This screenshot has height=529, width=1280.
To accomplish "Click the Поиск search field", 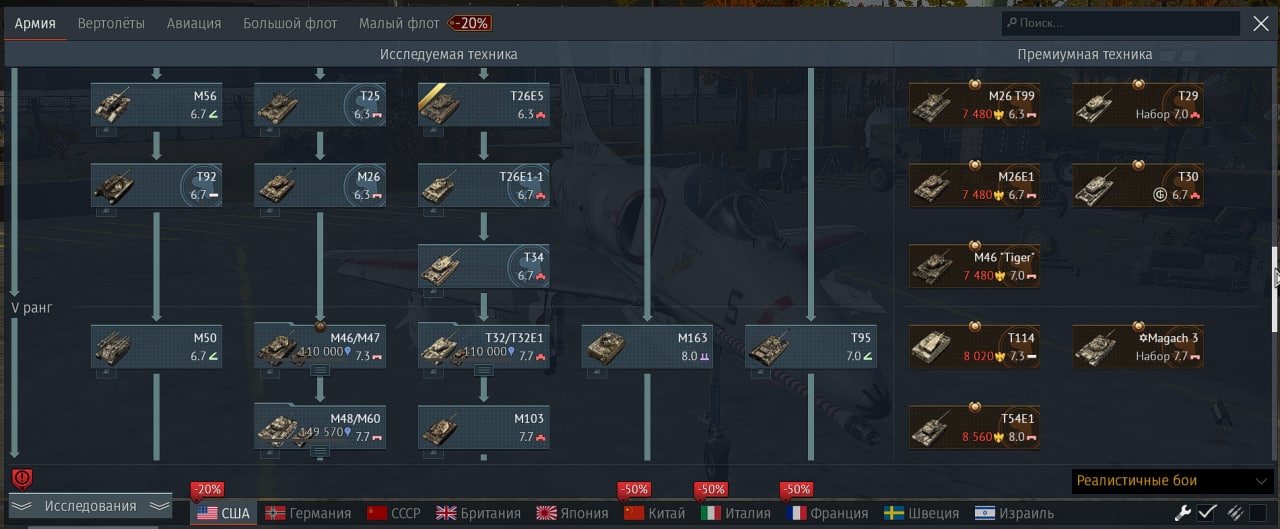I will point(1121,23).
